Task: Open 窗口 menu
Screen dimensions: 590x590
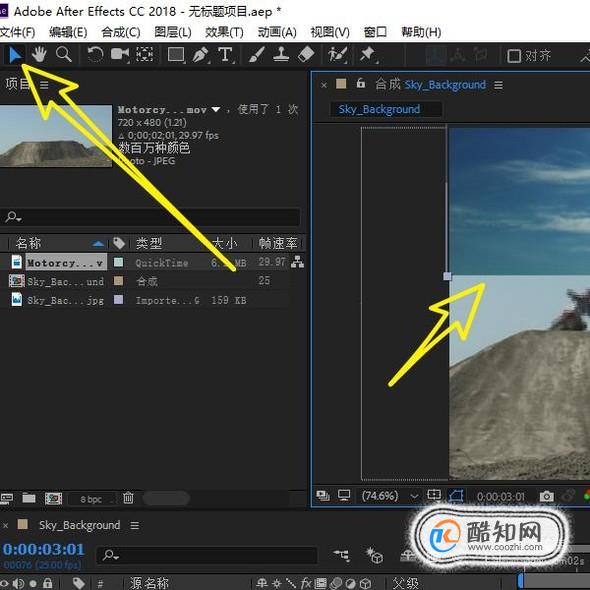Action: (x=375, y=32)
